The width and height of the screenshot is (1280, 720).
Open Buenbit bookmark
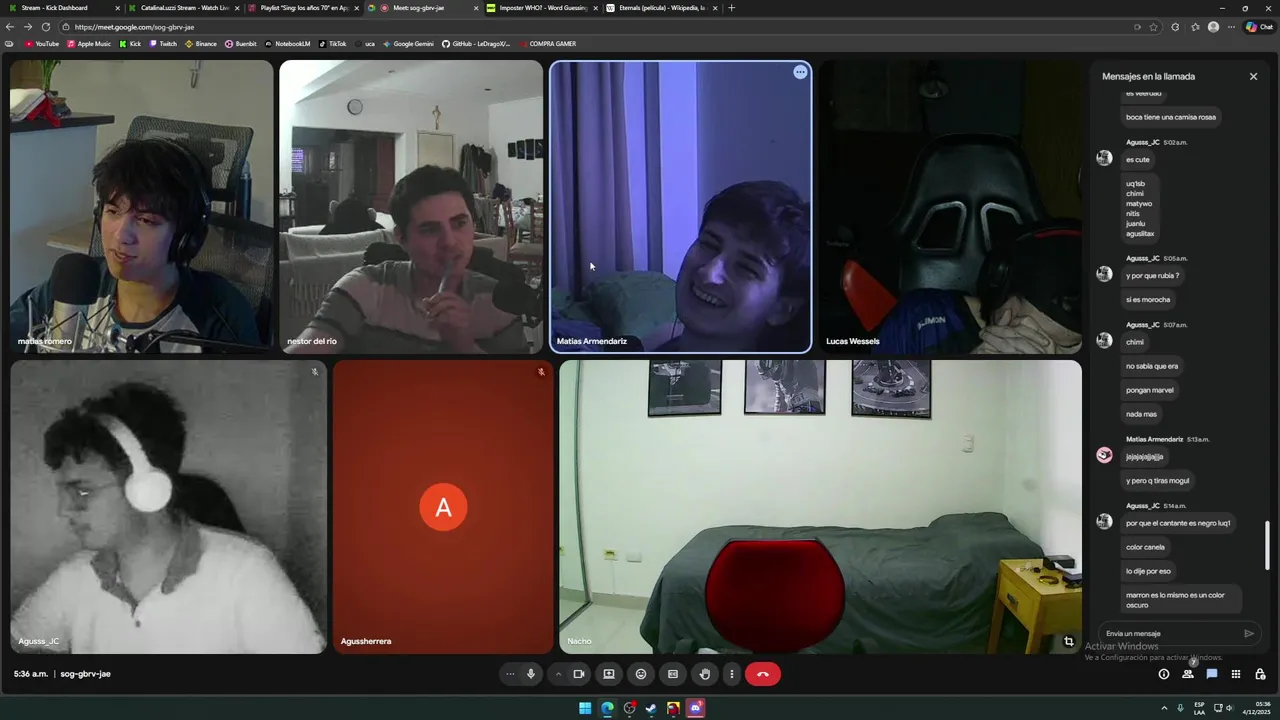[241, 44]
